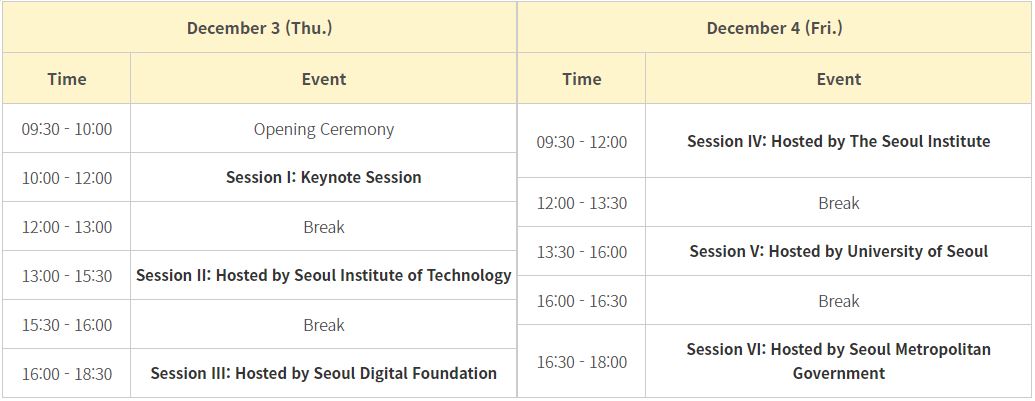
Task: Click Session II: Seoul Institute of Technology
Action: [x=323, y=275]
